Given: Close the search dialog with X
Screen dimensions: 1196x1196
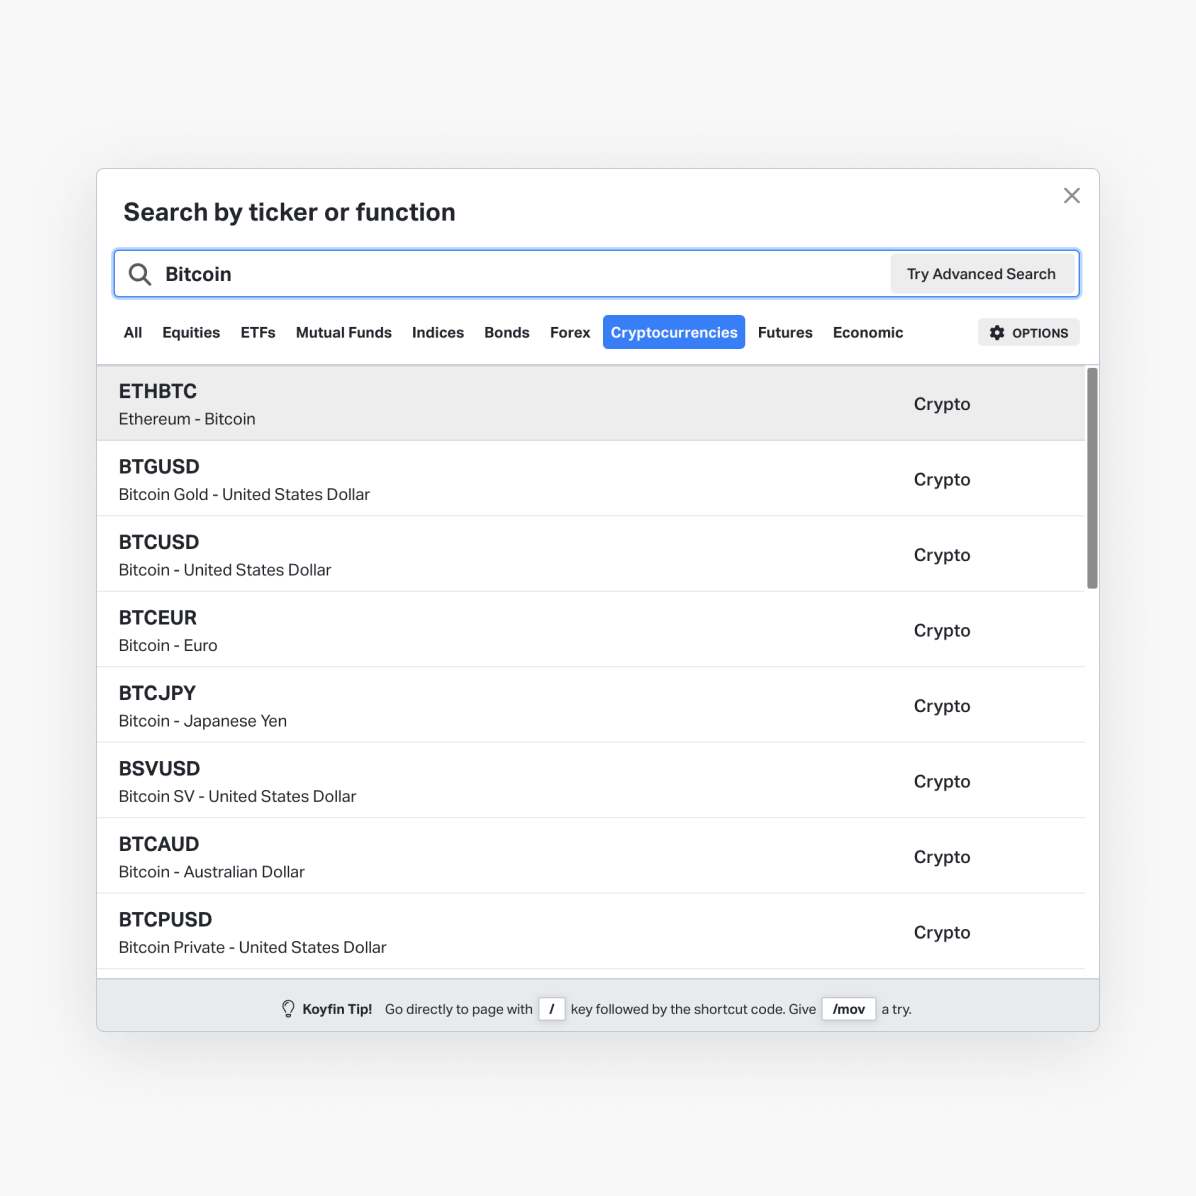Looking at the screenshot, I should tap(1071, 196).
